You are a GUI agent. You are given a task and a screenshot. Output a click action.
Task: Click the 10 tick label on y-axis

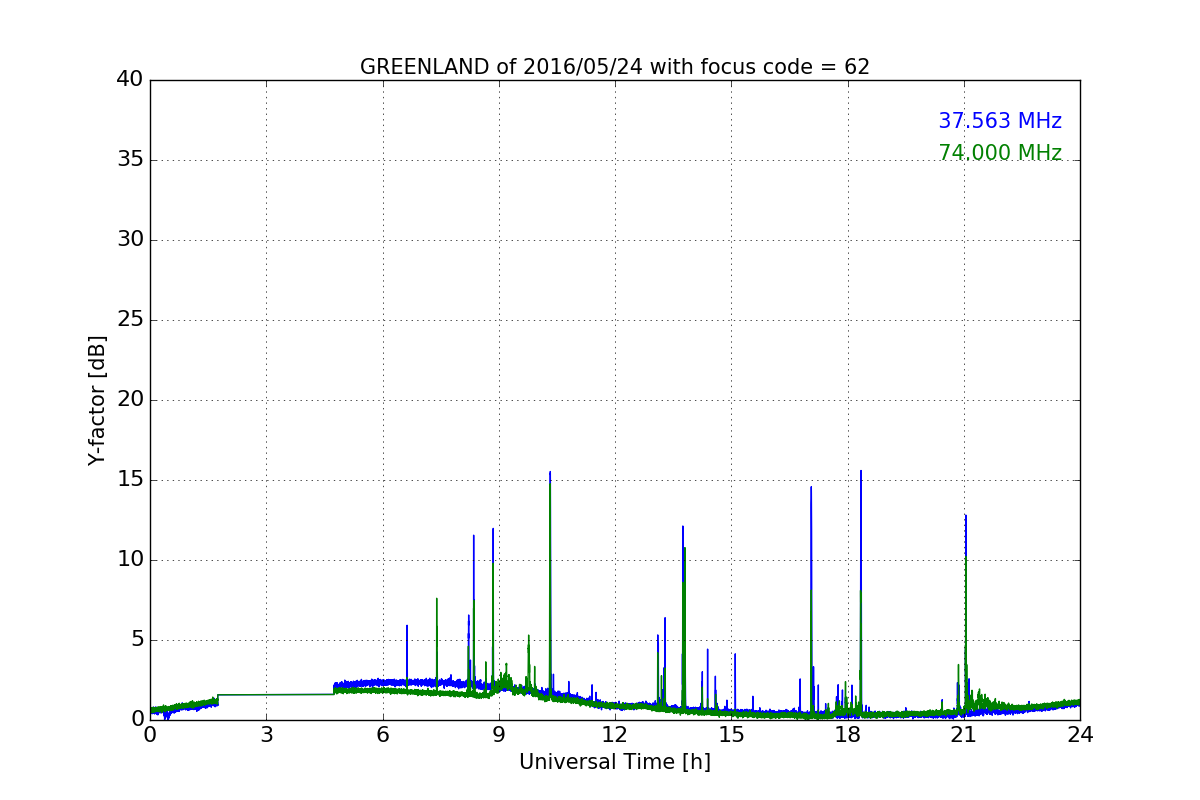(130, 560)
